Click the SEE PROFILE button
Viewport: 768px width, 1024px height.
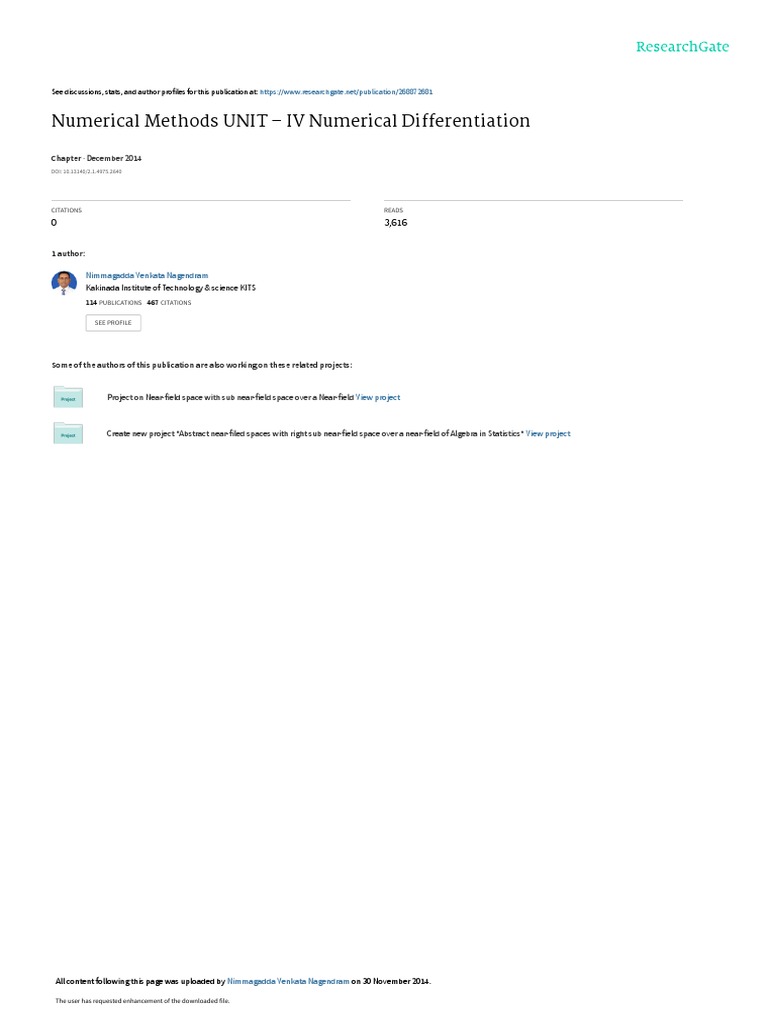coord(113,323)
